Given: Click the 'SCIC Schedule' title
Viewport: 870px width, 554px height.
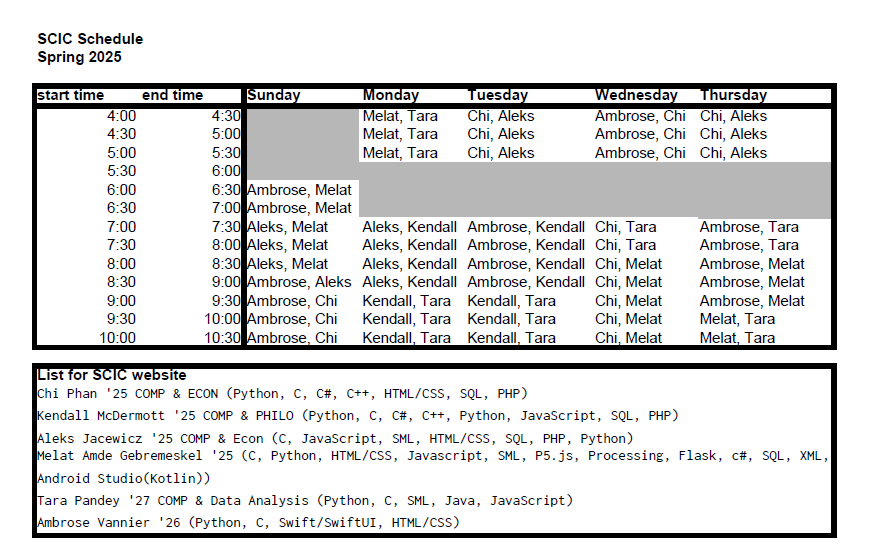Looking at the screenshot, I should 90,39.
